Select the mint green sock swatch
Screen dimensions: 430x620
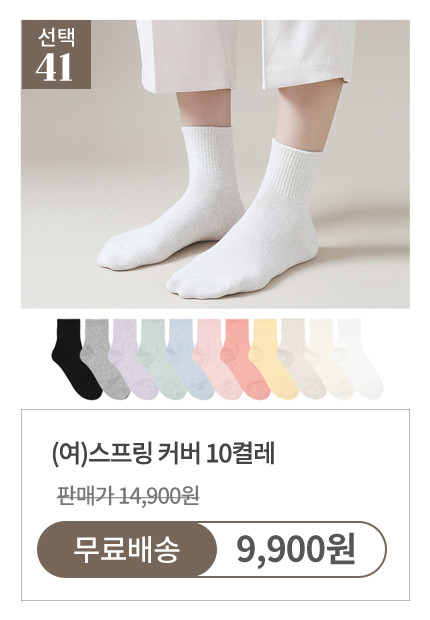click(160, 359)
